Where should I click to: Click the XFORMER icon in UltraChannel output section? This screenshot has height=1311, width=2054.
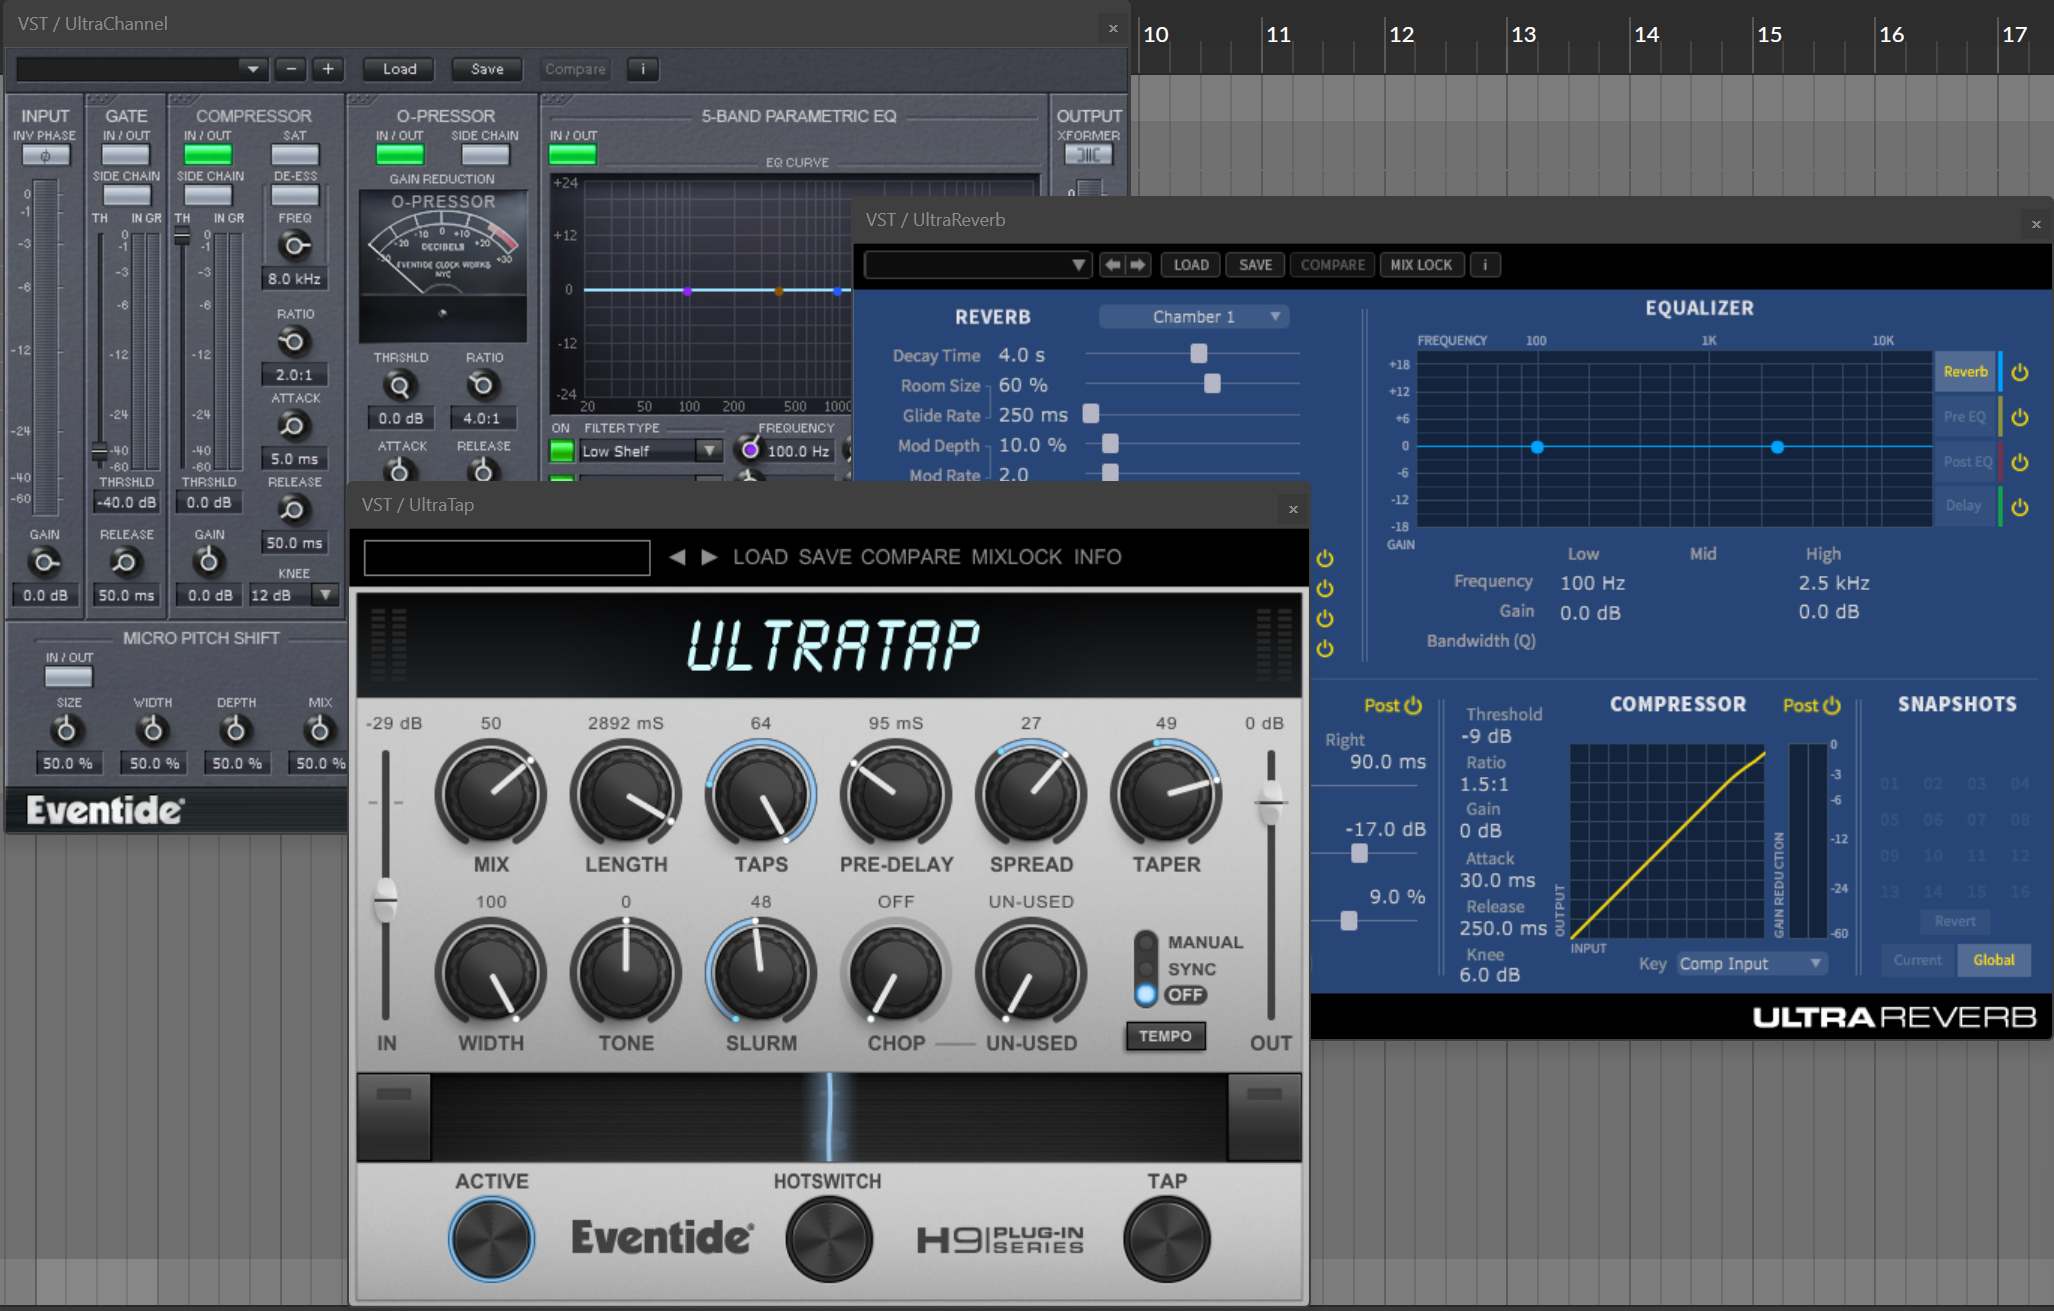coord(1089,153)
